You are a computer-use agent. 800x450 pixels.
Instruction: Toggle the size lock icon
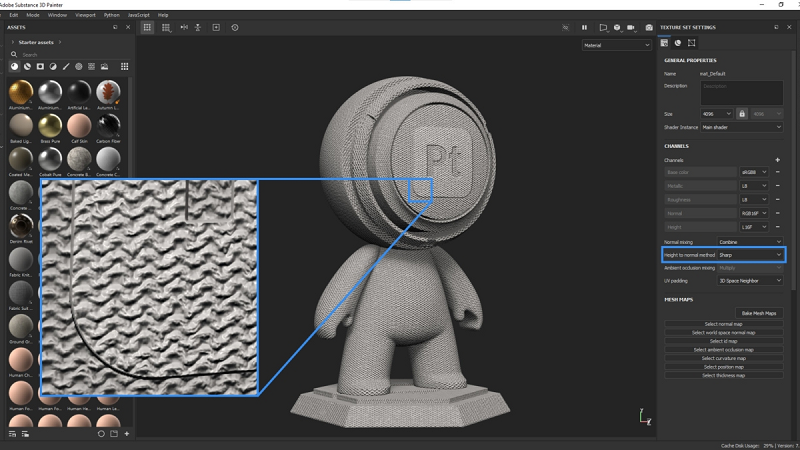pos(742,114)
